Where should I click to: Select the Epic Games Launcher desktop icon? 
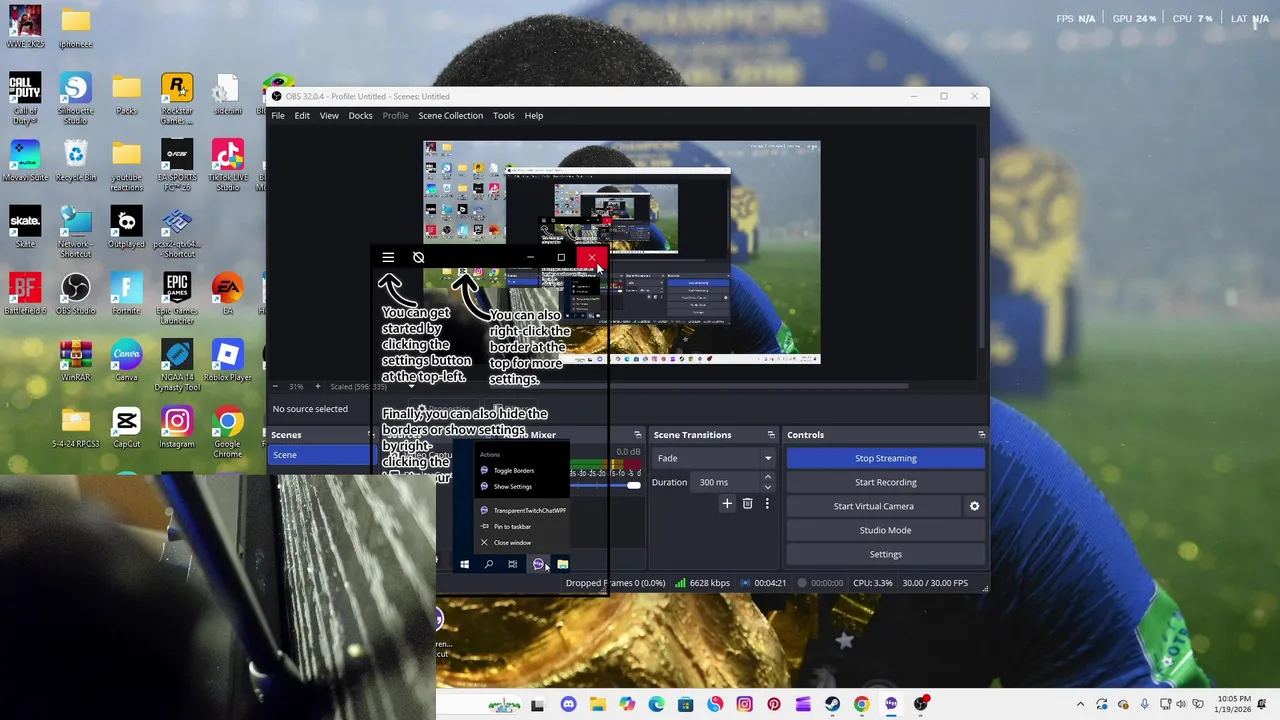tap(177, 299)
